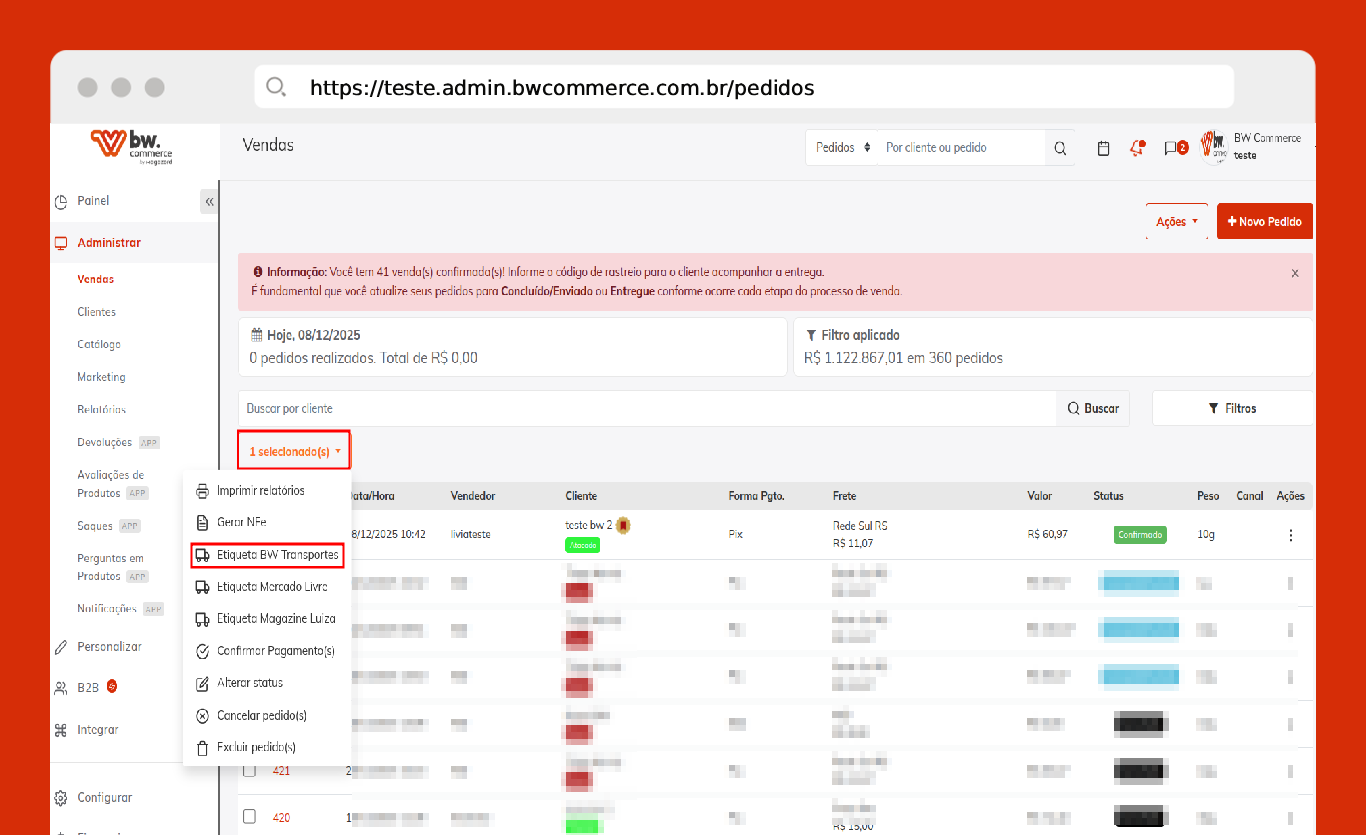This screenshot has width=1366, height=835.
Task: Select 'Cancelar pedido(s)' menu entry
Action: coord(261,715)
